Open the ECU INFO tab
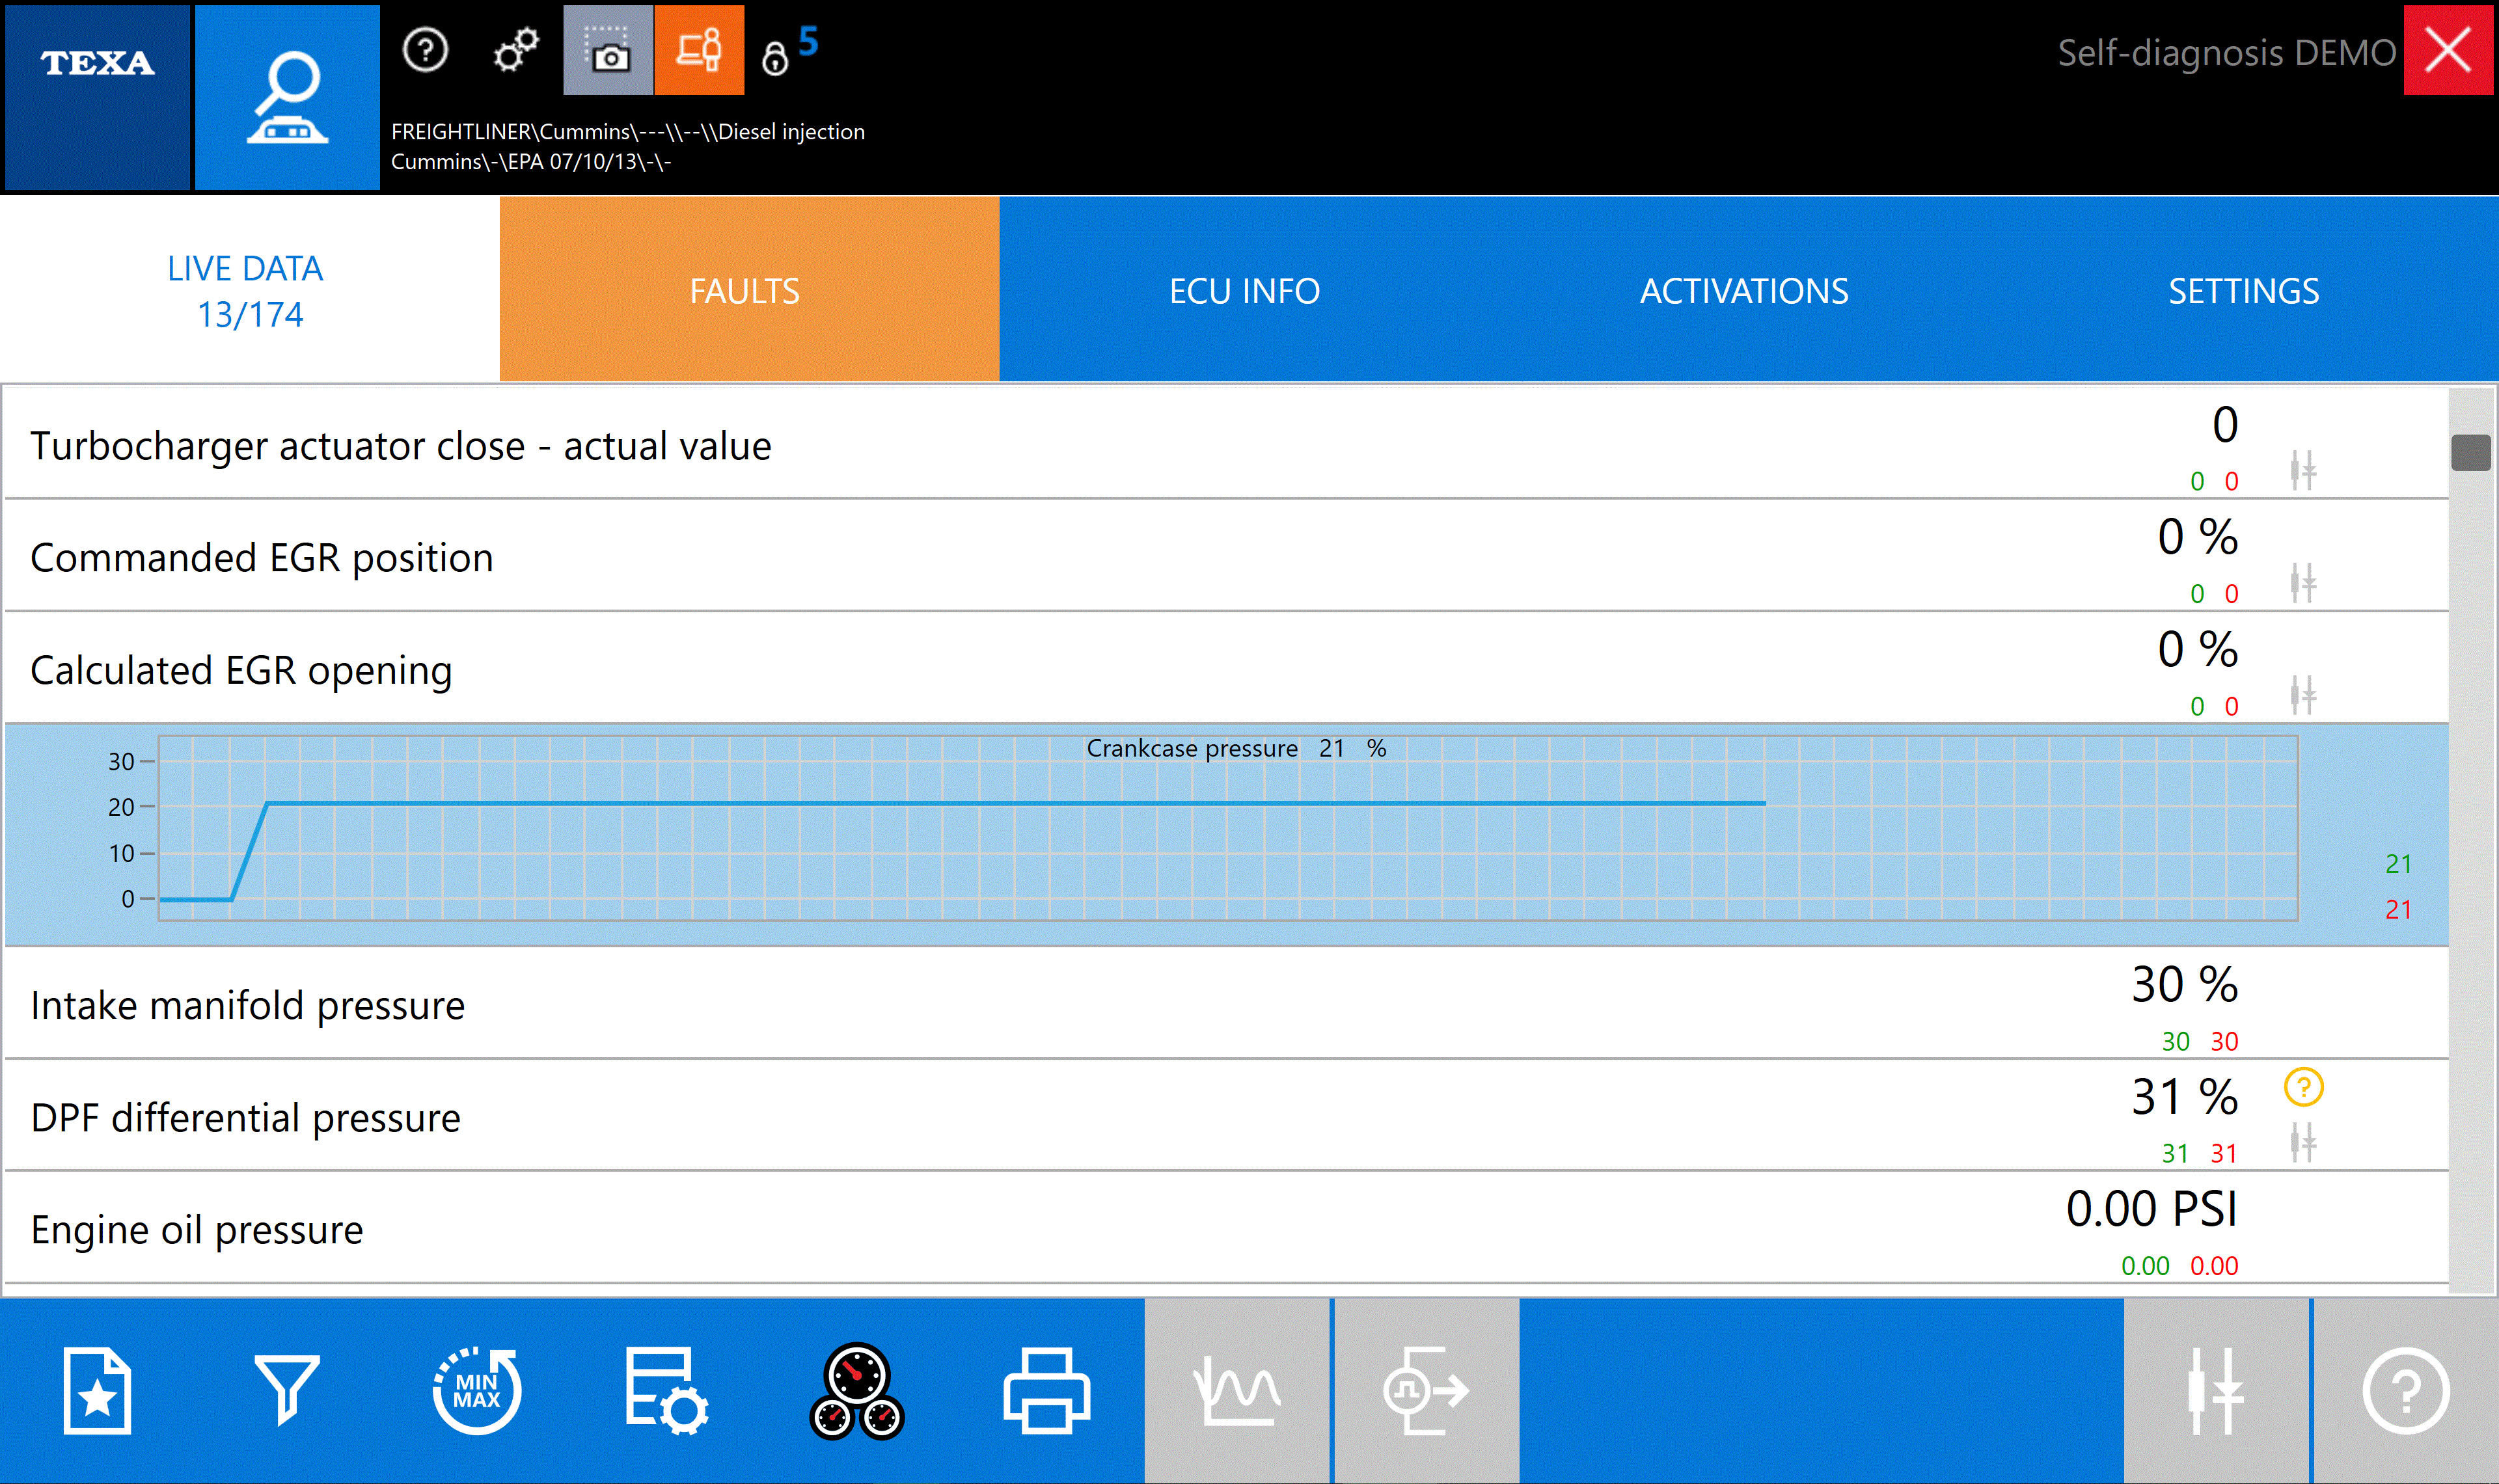Viewport: 2499px width, 1484px height. [x=1244, y=290]
